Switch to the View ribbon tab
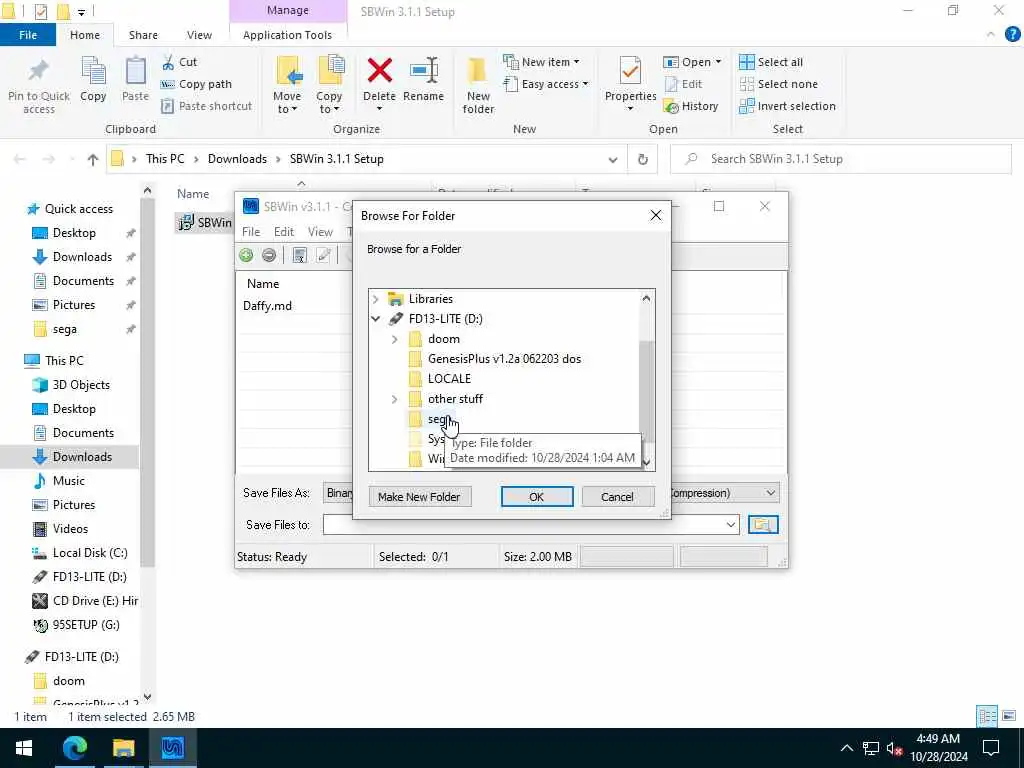Image resolution: width=1024 pixels, height=768 pixels. point(199,35)
